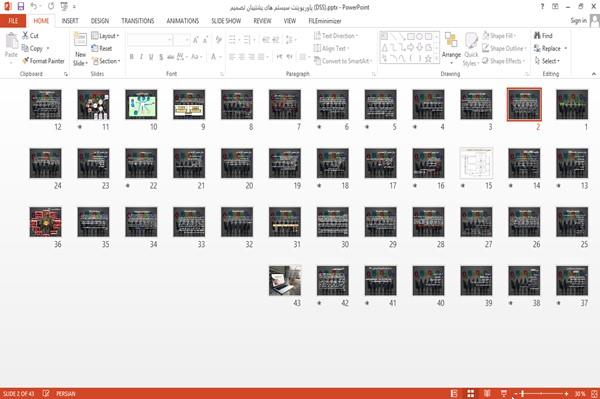The image size is (600, 399).
Task: Toggle Justify paragraph alignment
Action: [x=261, y=57]
